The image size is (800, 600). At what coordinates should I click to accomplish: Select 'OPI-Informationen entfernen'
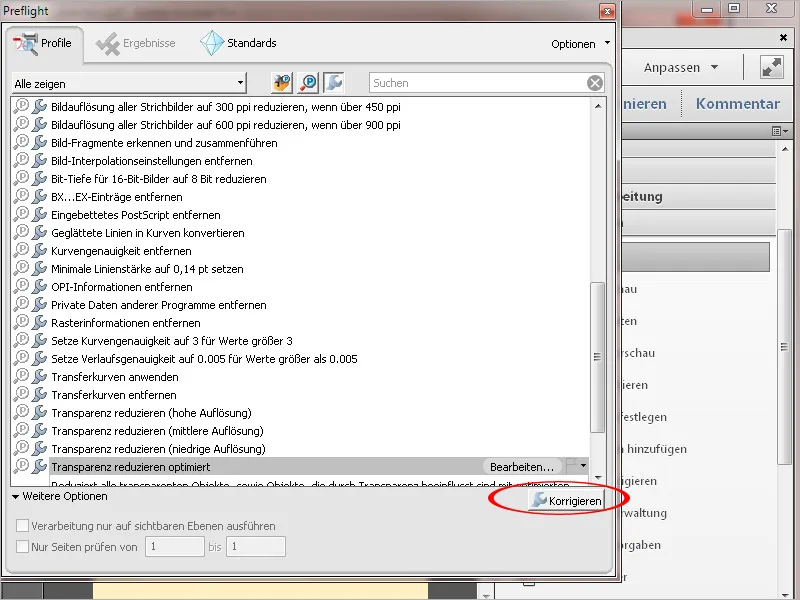point(122,287)
